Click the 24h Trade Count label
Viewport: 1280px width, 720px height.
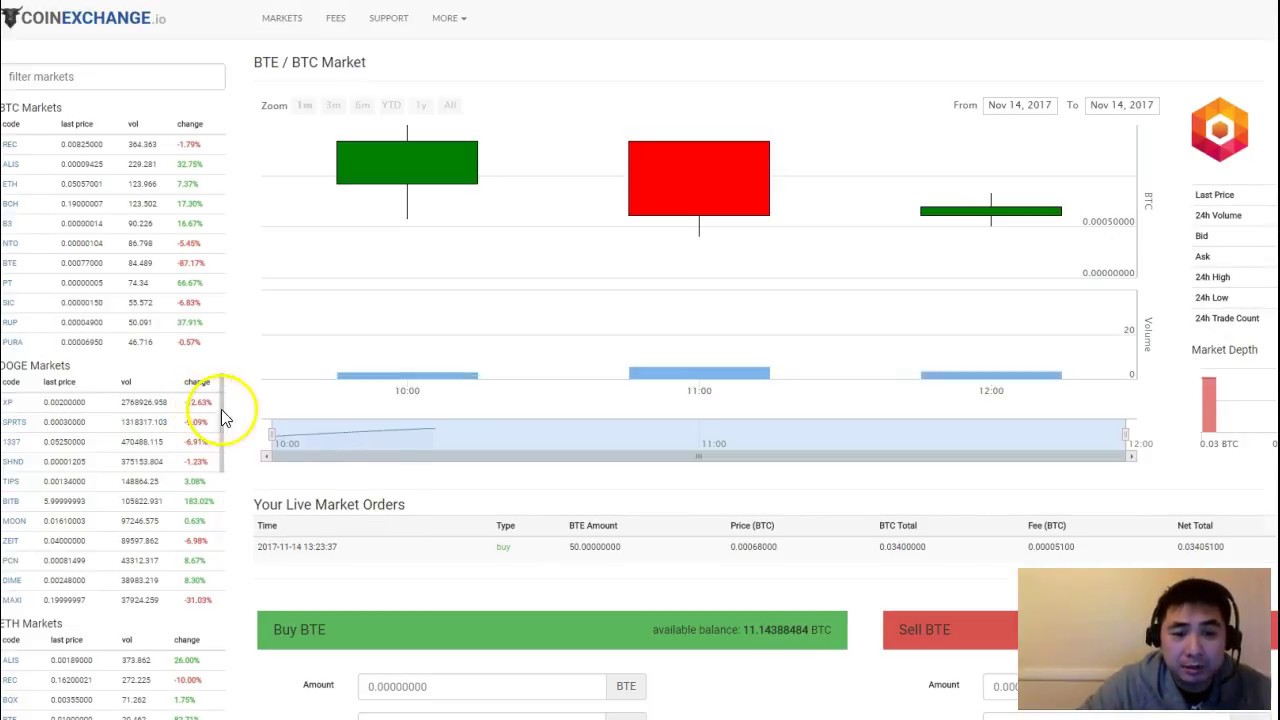click(1226, 318)
